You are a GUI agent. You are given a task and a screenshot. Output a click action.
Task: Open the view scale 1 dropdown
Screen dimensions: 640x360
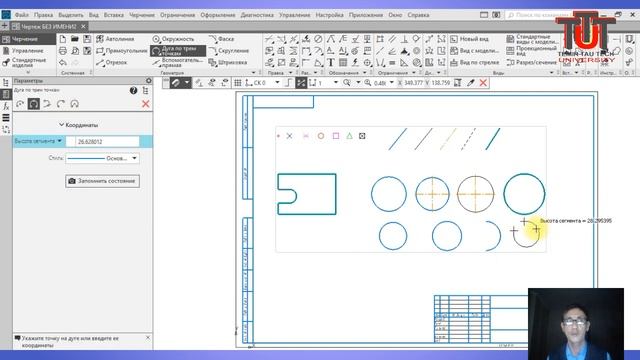coord(336,83)
